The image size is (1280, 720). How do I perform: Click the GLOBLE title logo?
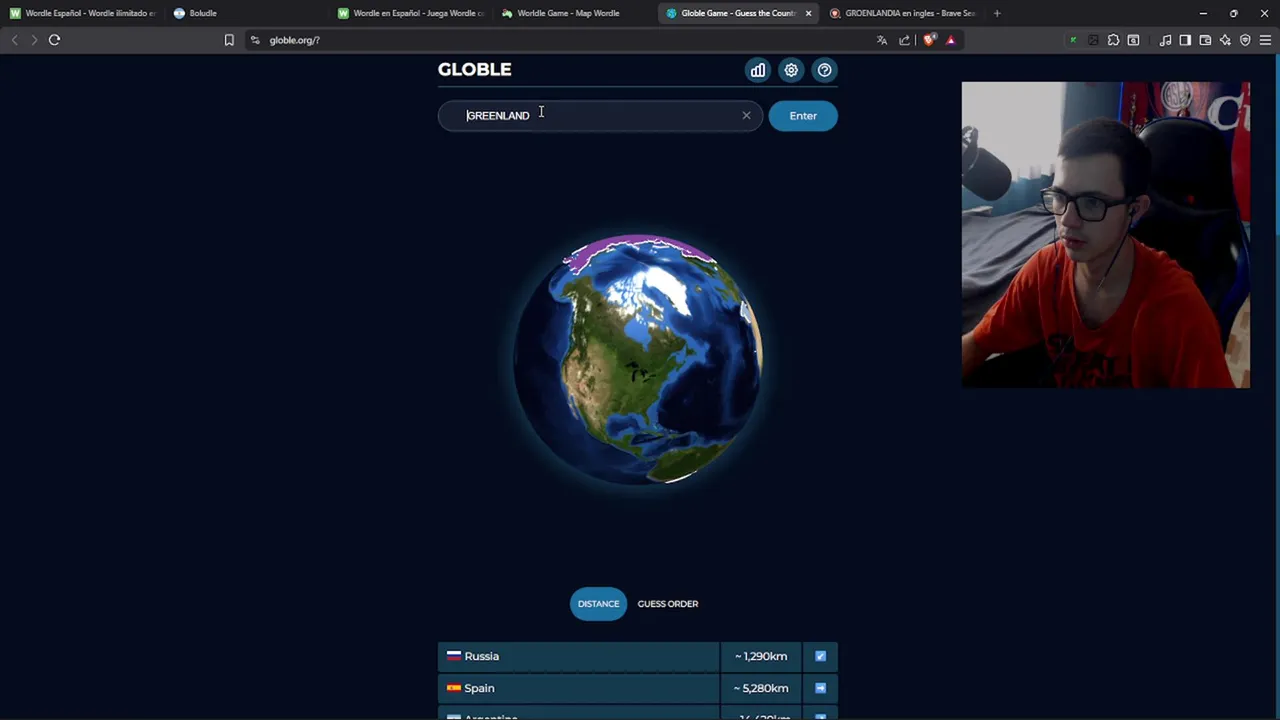(474, 69)
